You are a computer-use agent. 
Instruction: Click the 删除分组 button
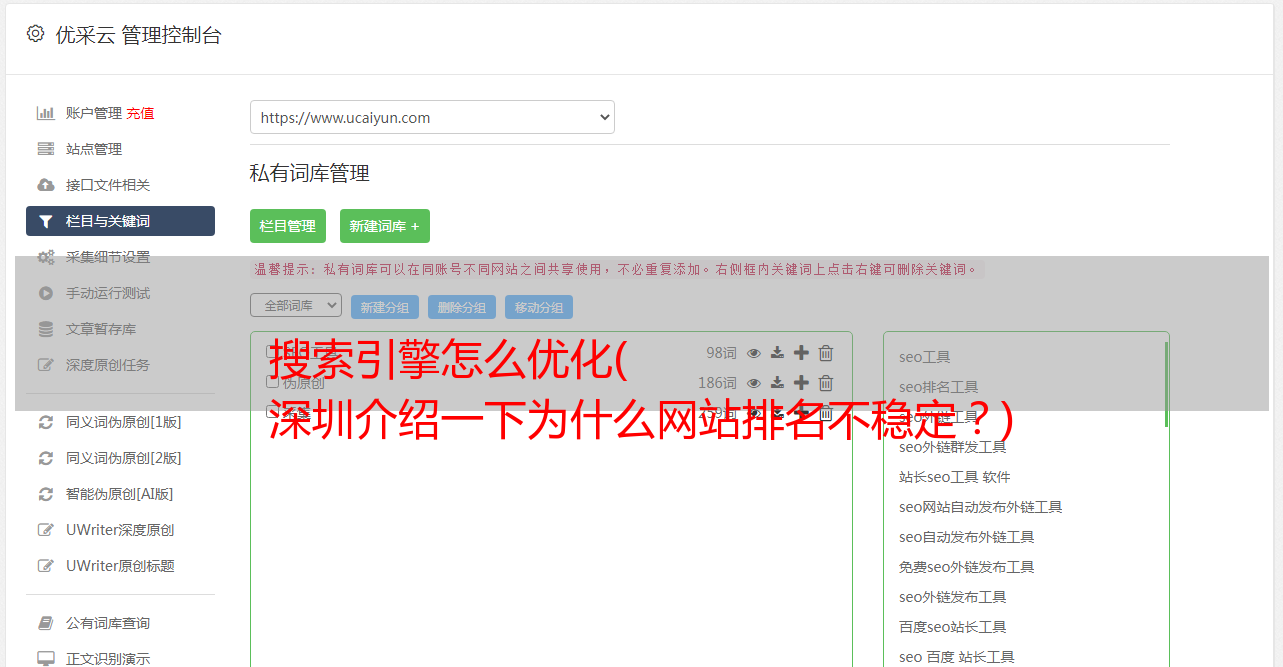[462, 307]
